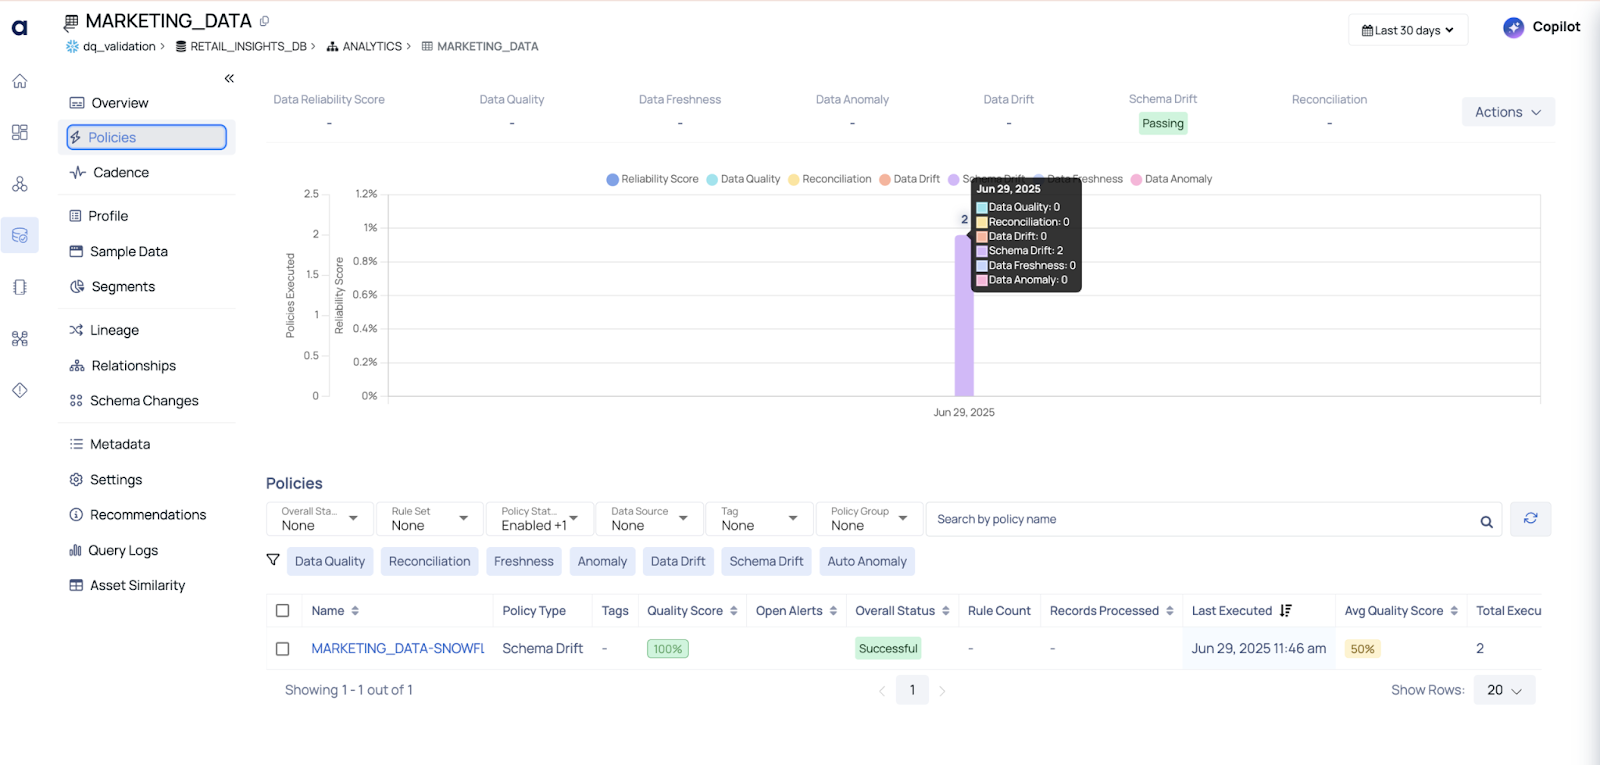Open Data Source filter dropdown
1600x765 pixels.
pyautogui.click(x=650, y=519)
